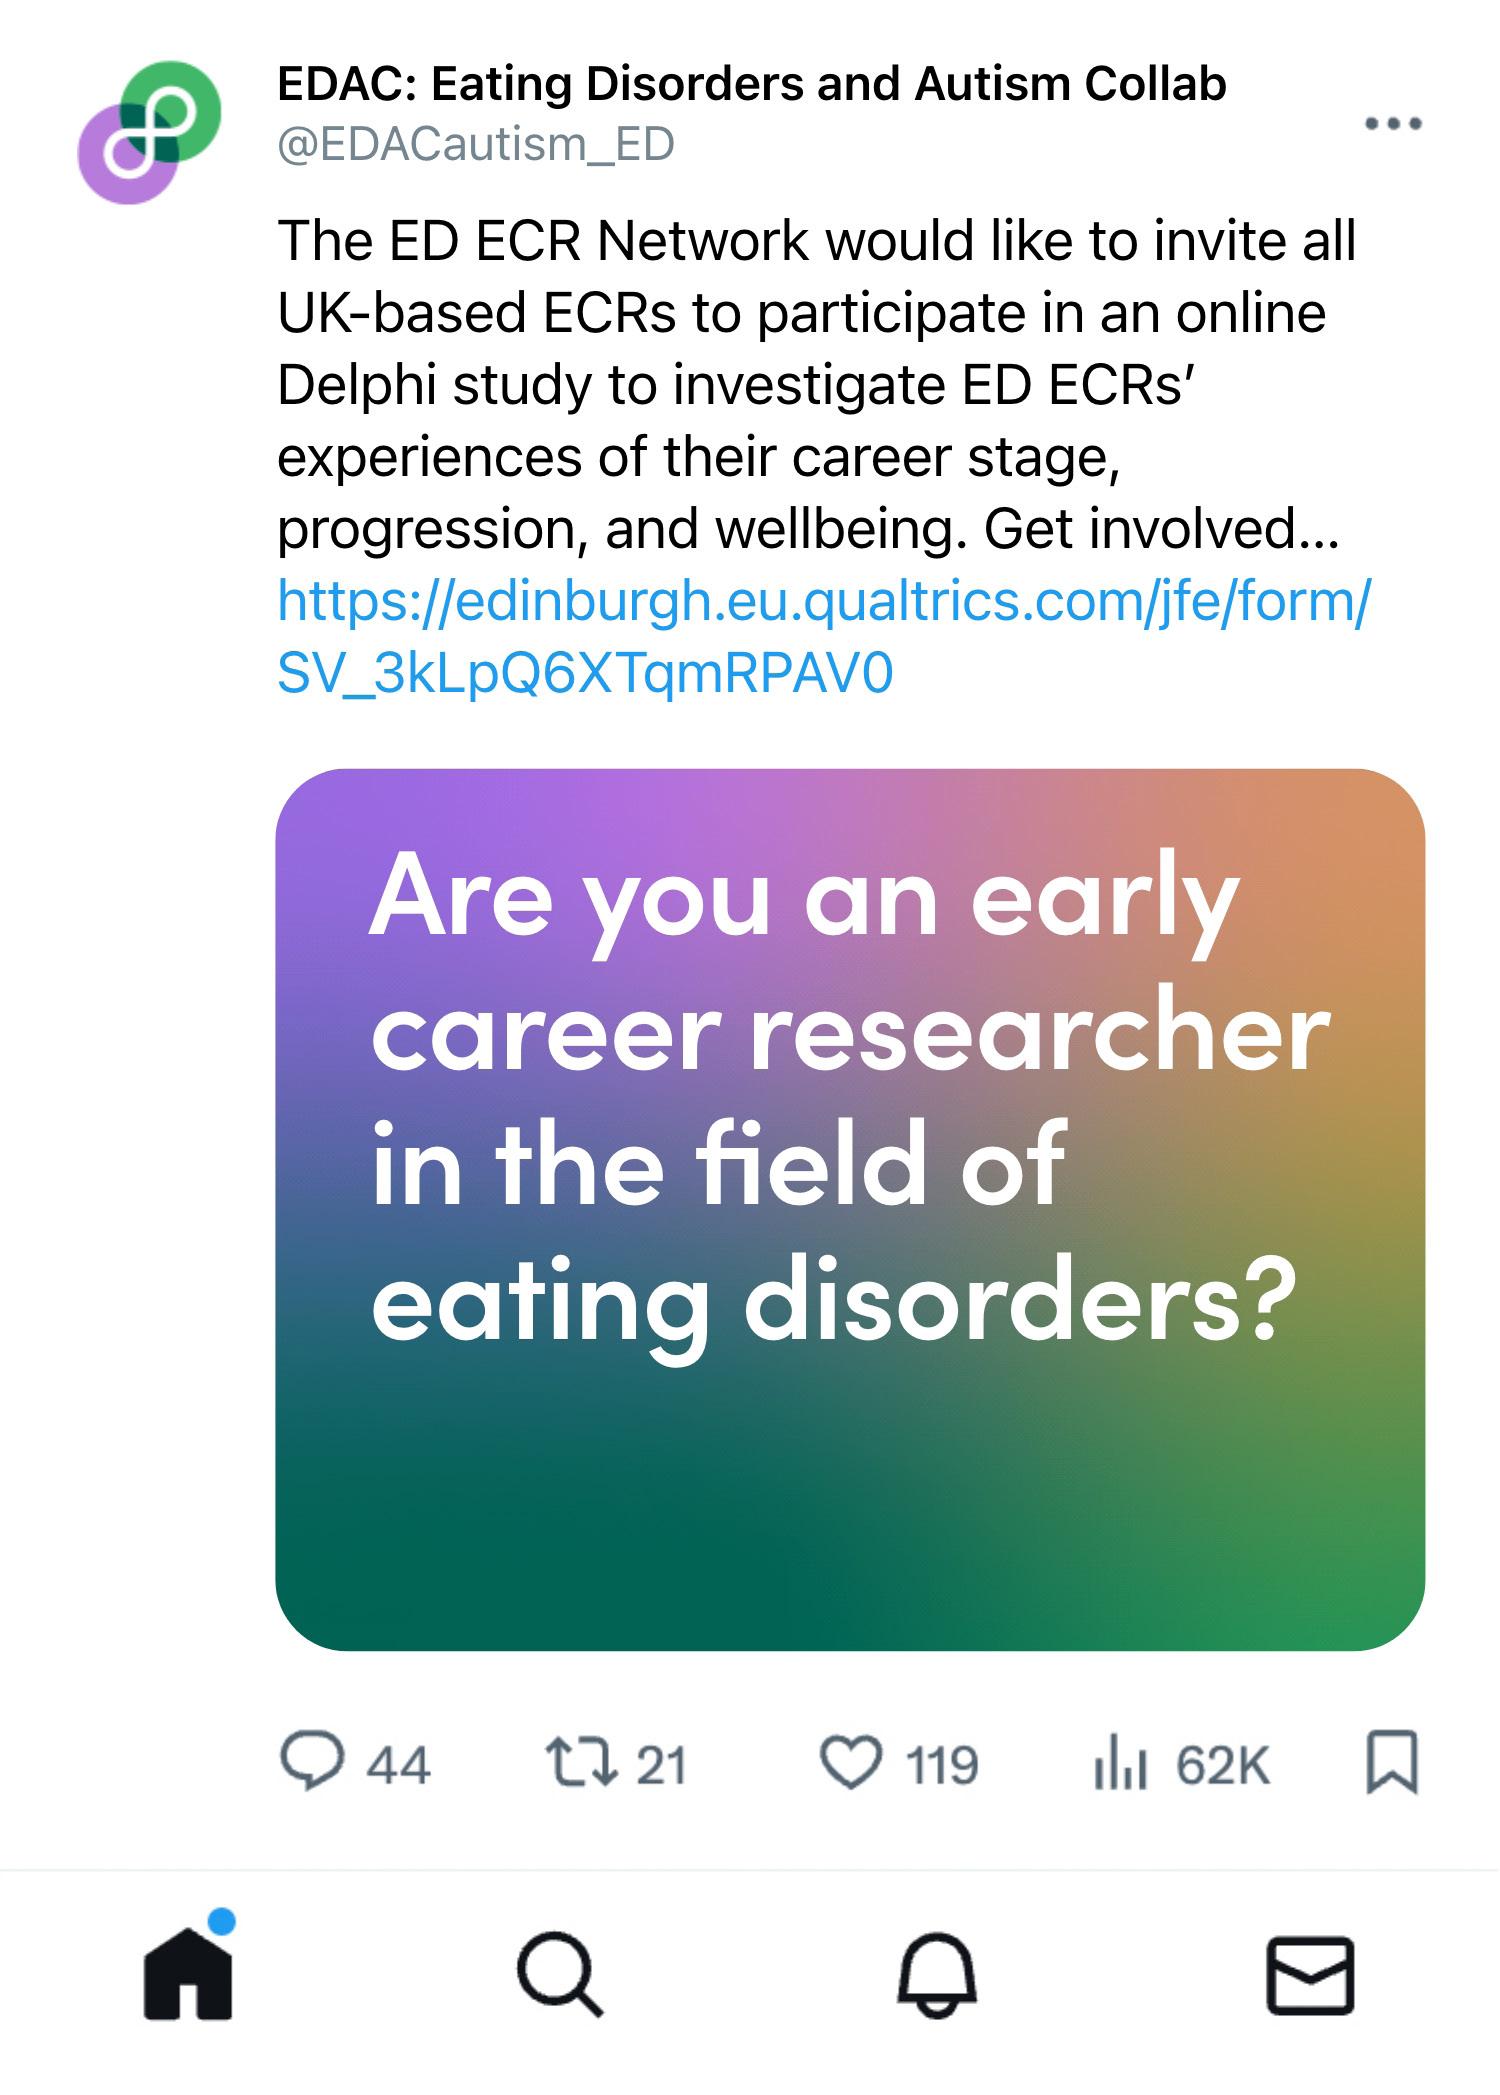Go to the Home tab
Viewport: 1500px width, 2095px height.
coord(188,1976)
